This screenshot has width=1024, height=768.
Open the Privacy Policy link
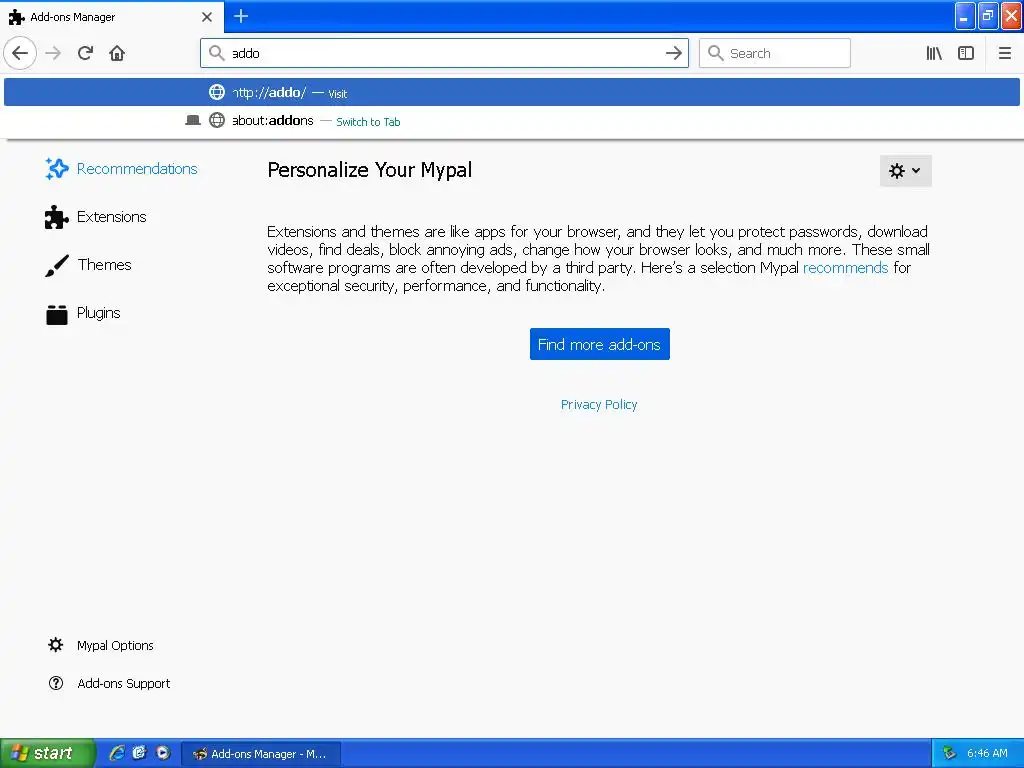[599, 405]
